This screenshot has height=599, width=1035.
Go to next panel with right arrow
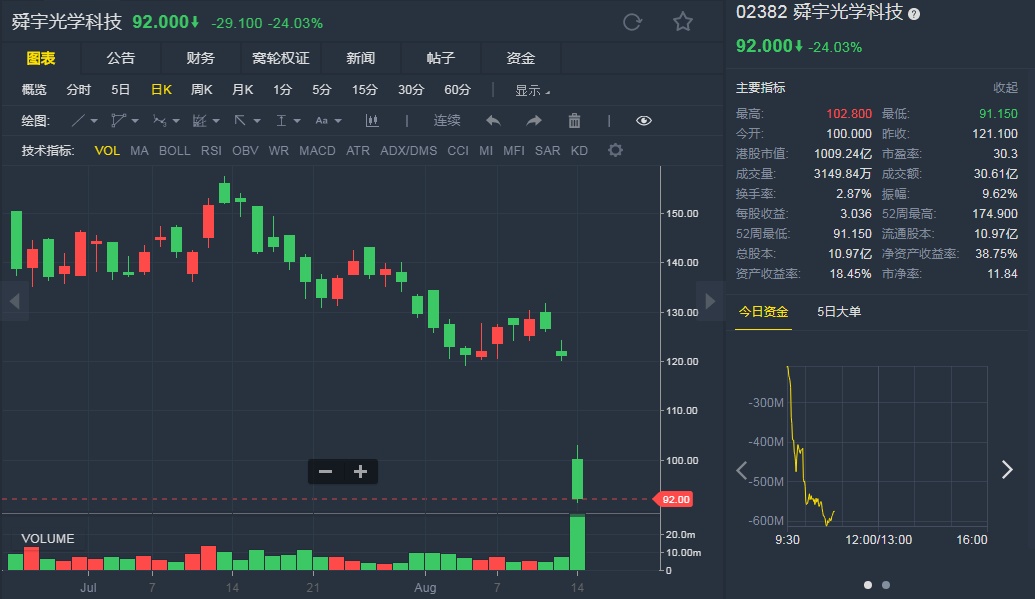(x=1007, y=470)
